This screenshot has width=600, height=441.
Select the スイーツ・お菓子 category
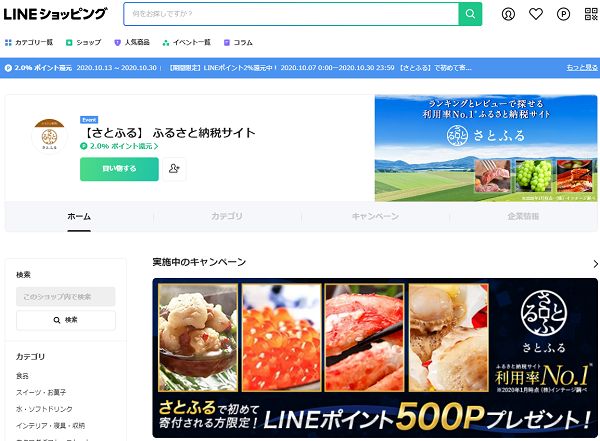click(41, 392)
